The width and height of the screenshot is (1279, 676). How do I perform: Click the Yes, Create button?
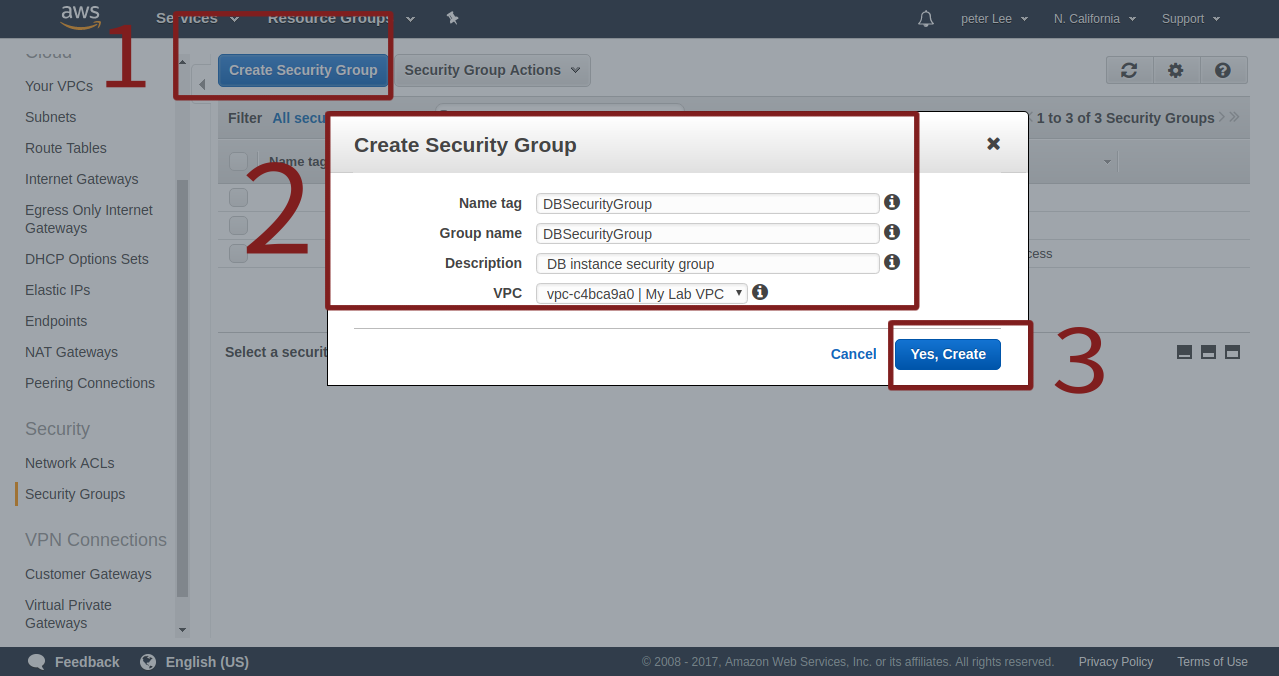[x=947, y=354]
